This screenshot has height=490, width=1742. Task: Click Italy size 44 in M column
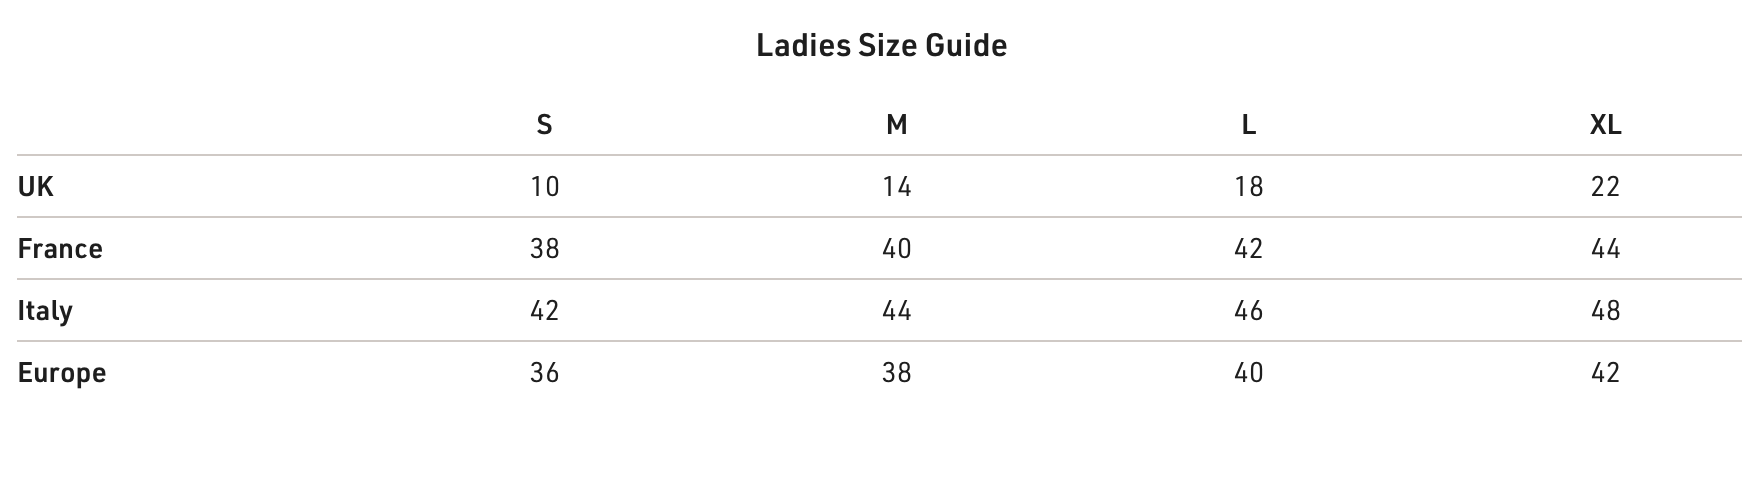point(897,310)
